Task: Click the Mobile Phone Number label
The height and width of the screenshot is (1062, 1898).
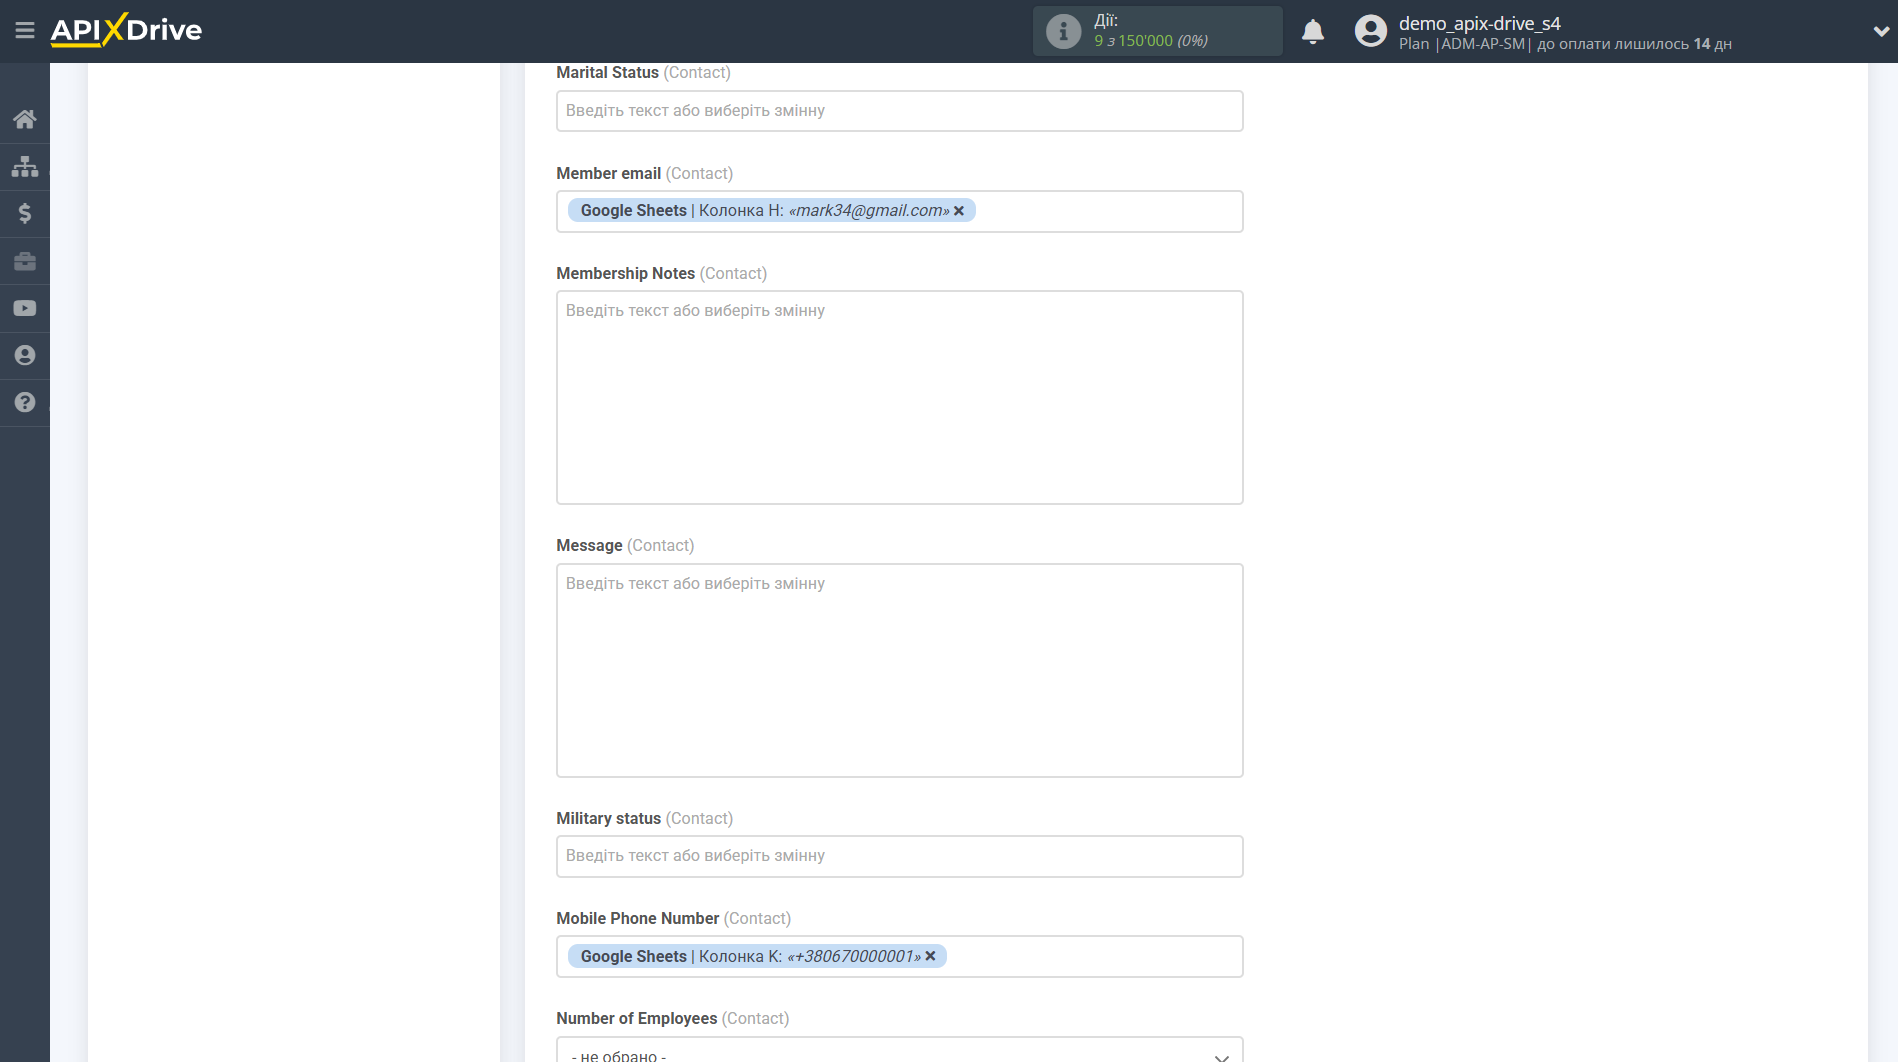Action: click(673, 918)
